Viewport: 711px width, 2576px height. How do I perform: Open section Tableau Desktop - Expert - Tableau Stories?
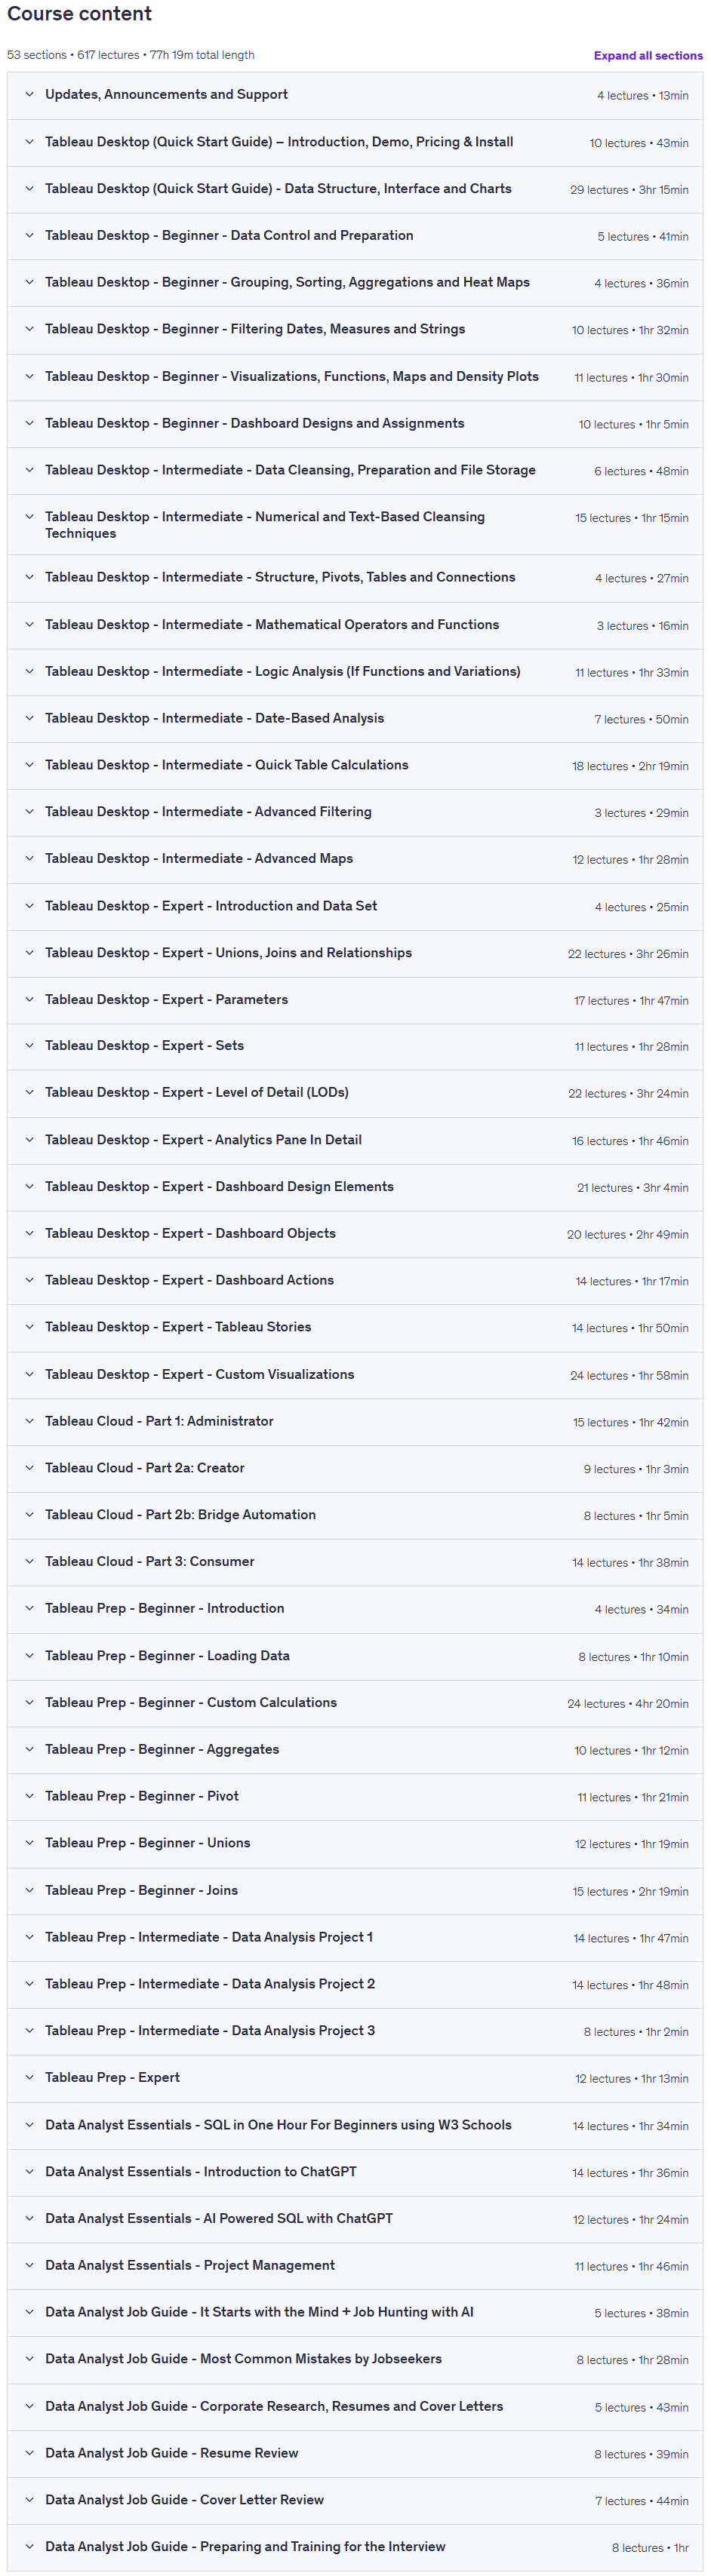pos(355,1327)
